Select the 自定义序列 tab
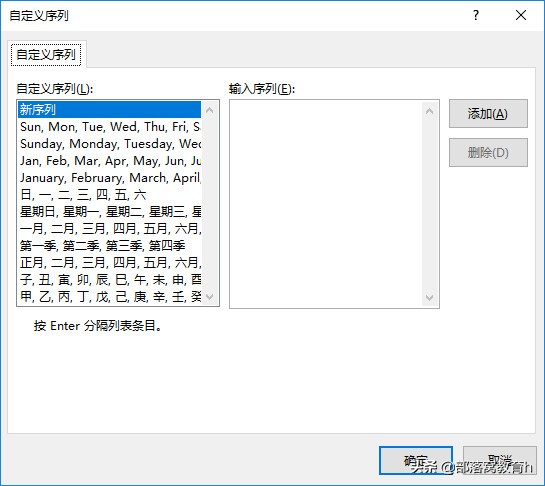 [x=46, y=55]
